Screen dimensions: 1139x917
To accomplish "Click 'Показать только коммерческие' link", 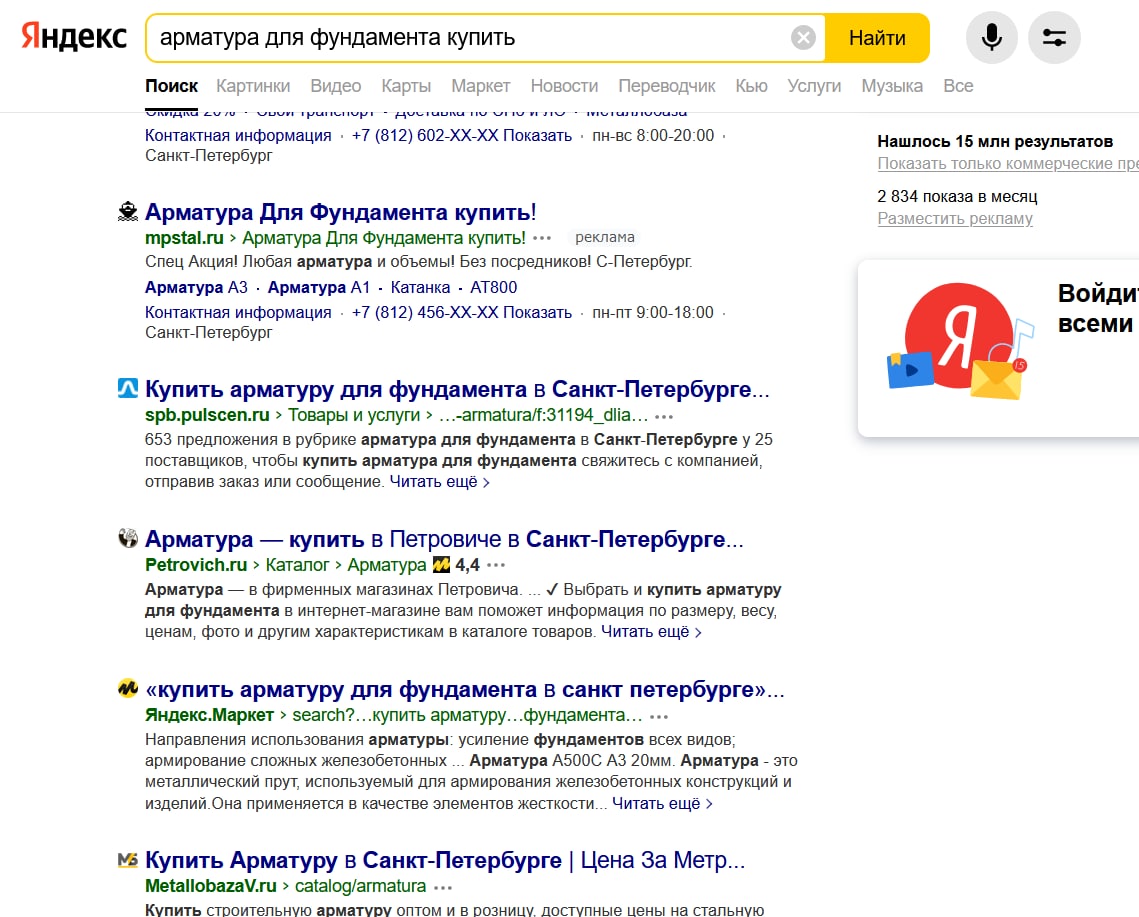I will point(1008,163).
